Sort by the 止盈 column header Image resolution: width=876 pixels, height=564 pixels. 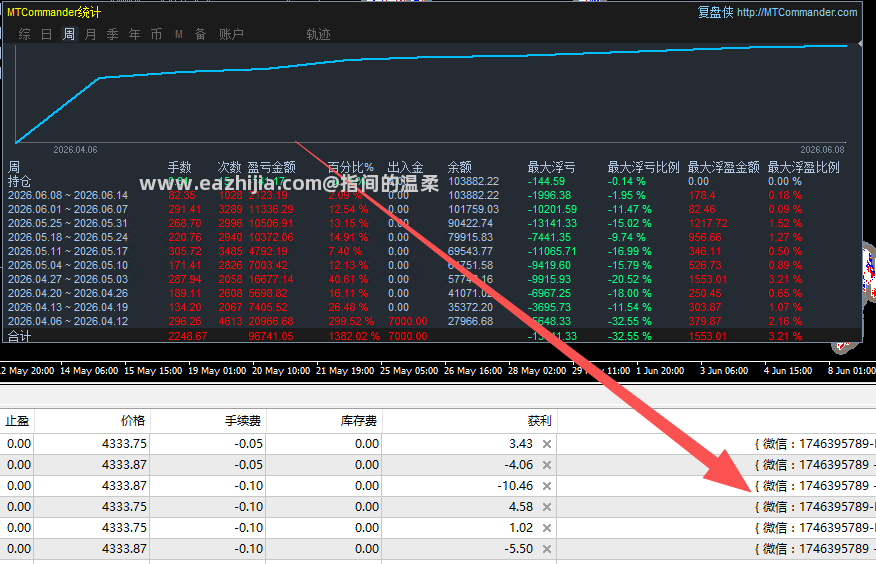[x=17, y=421]
